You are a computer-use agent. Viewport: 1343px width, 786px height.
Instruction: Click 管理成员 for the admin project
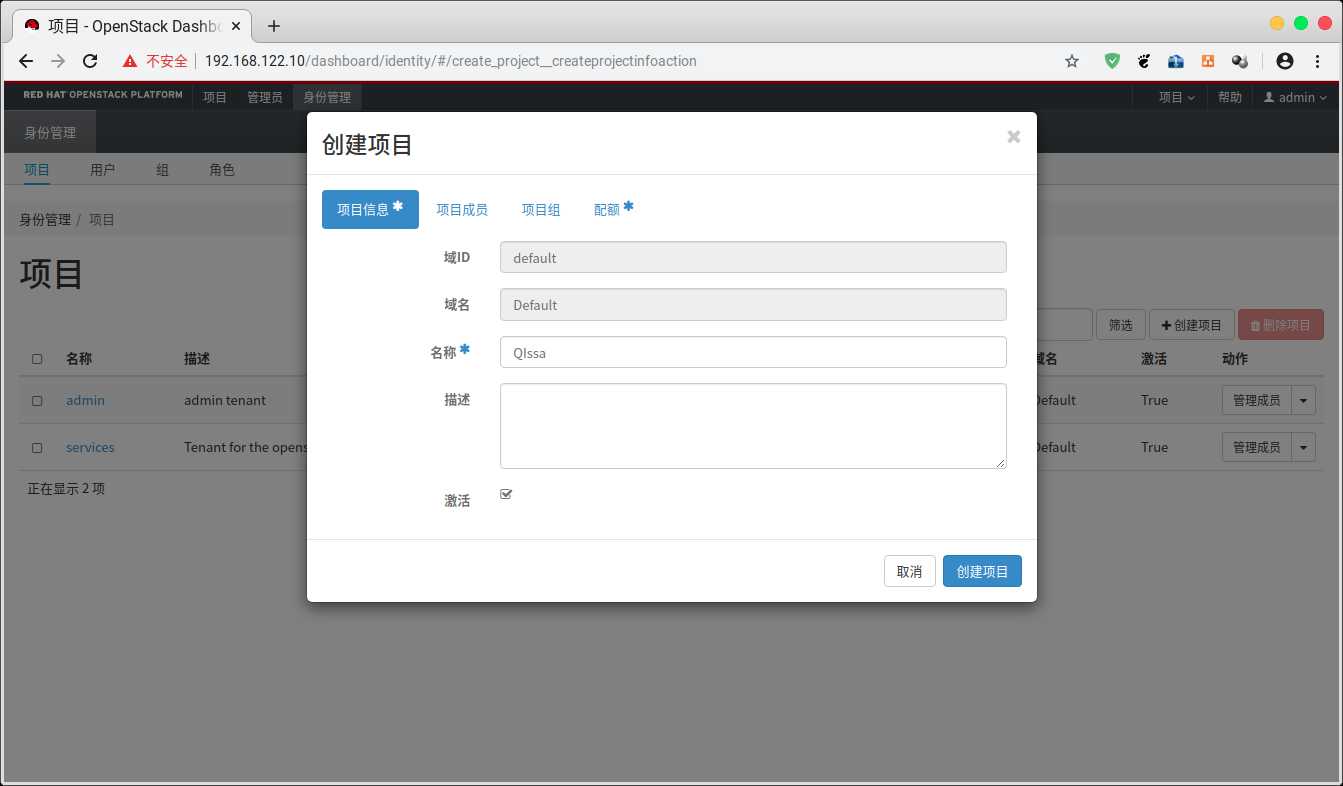pos(1256,400)
